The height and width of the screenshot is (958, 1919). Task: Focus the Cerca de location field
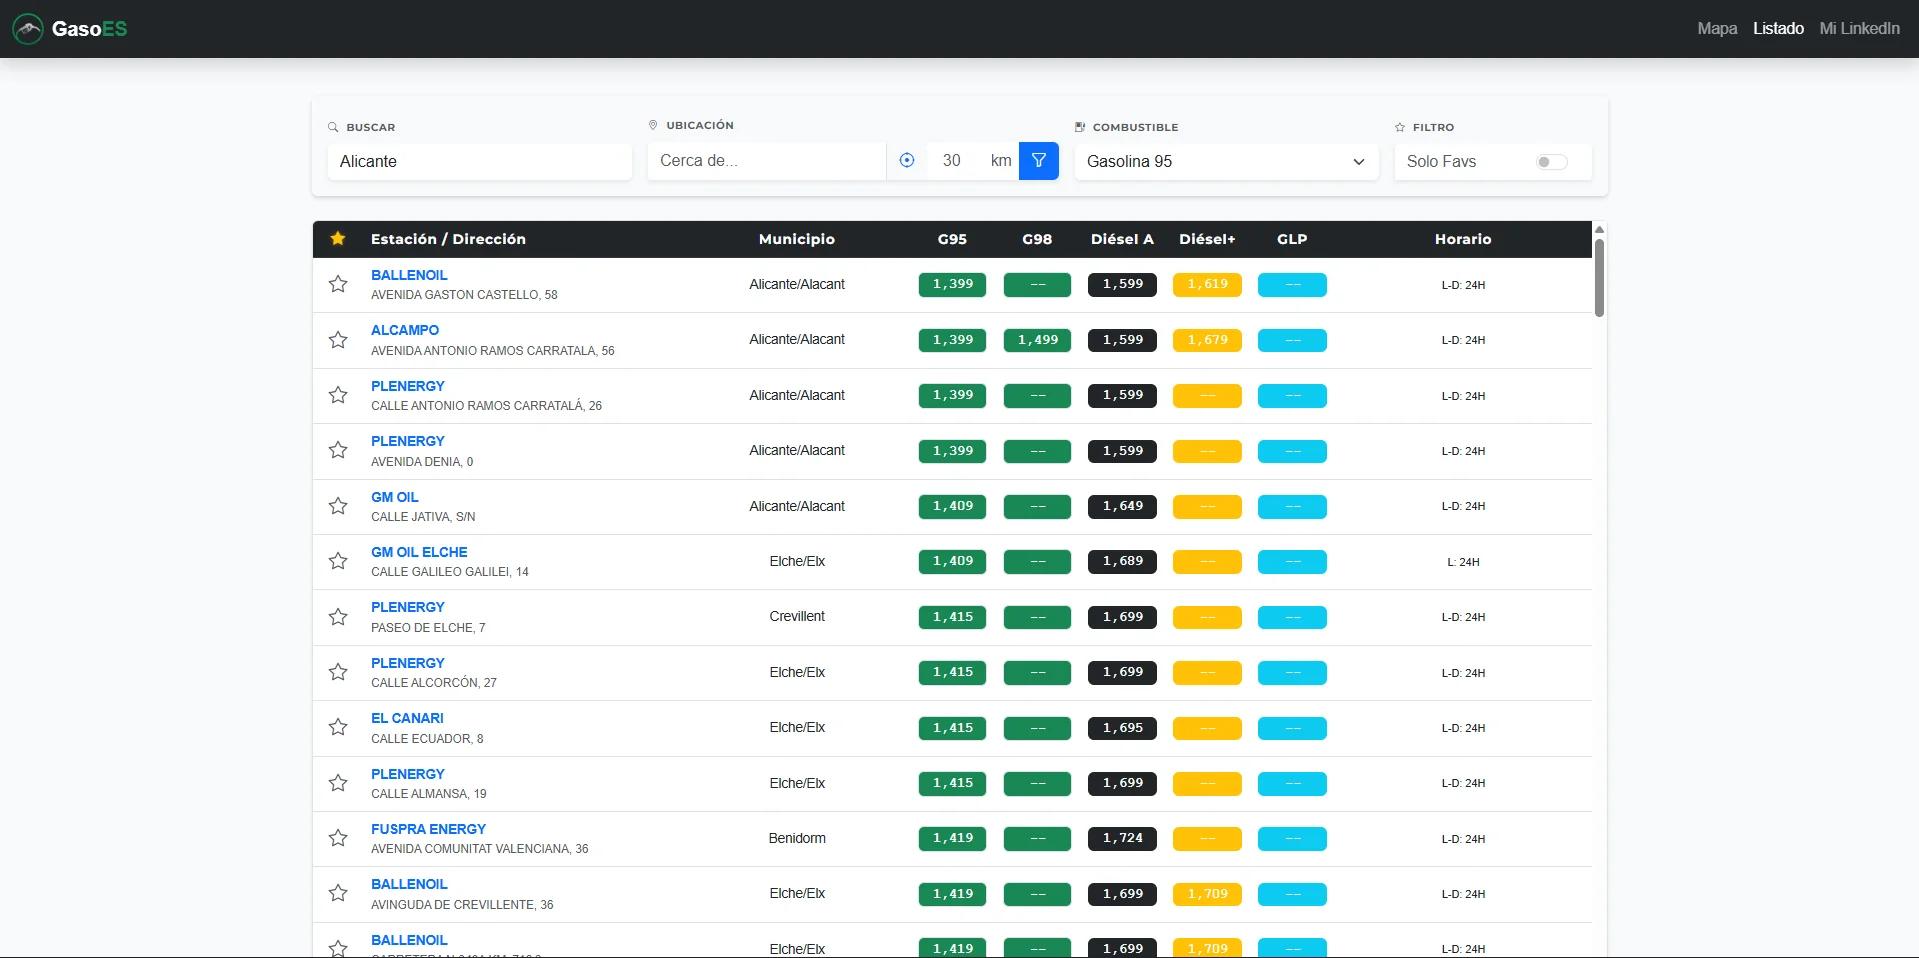[766, 161]
